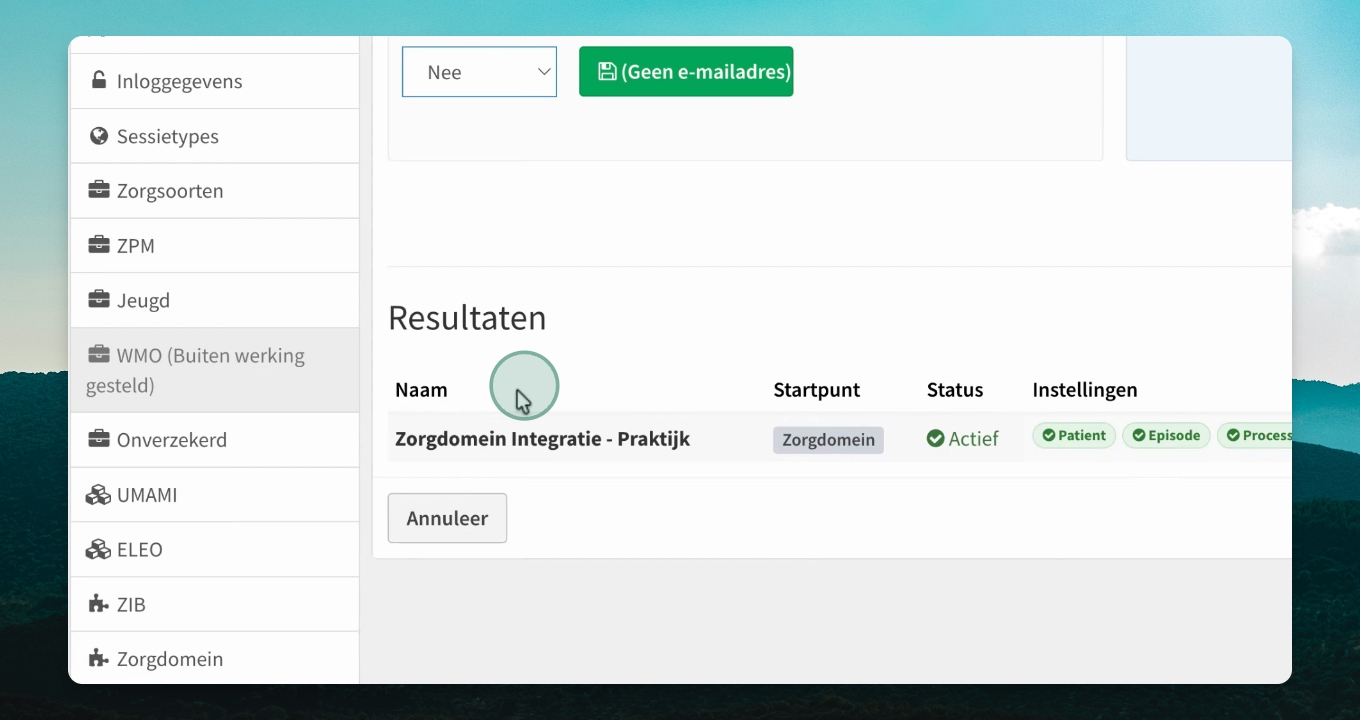Click the Actief status label

pyautogui.click(x=962, y=439)
